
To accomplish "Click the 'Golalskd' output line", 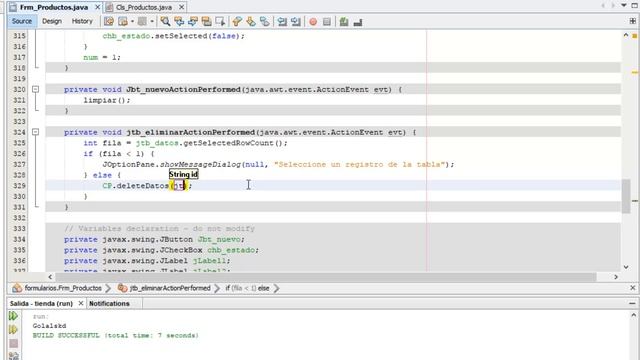I will coord(49,326).
